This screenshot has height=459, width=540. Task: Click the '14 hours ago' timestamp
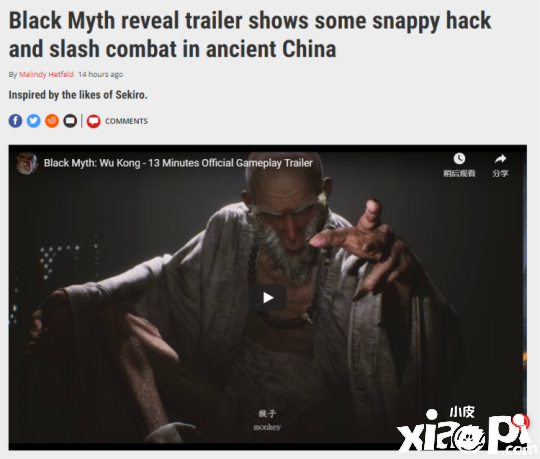coord(101,74)
